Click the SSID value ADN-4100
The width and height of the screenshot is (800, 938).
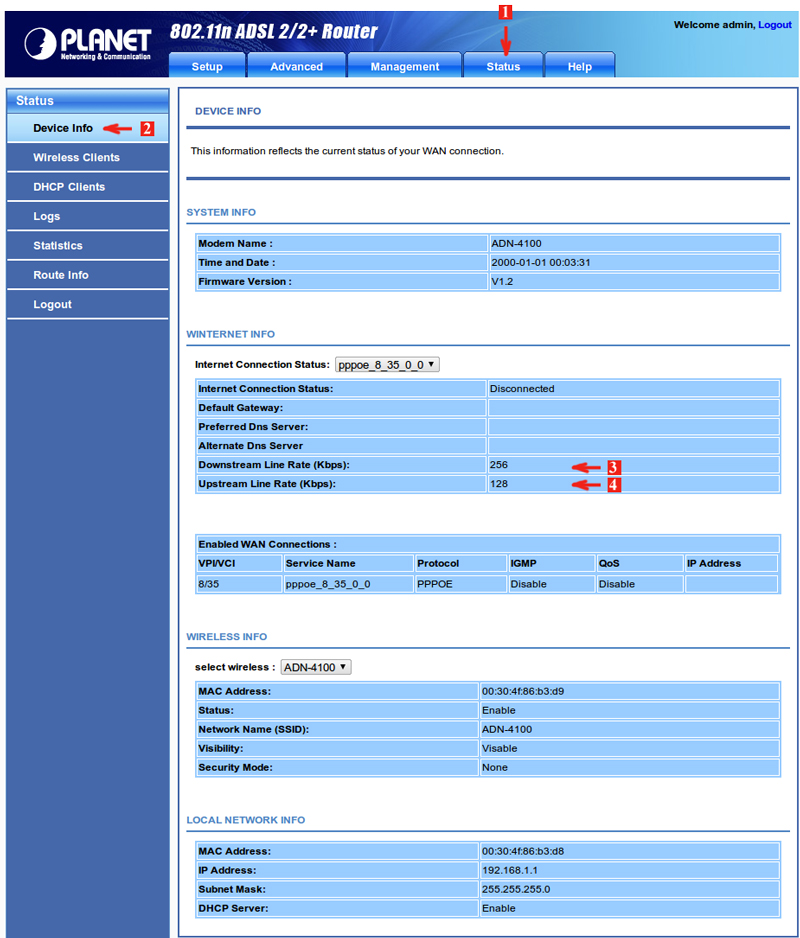(x=507, y=730)
